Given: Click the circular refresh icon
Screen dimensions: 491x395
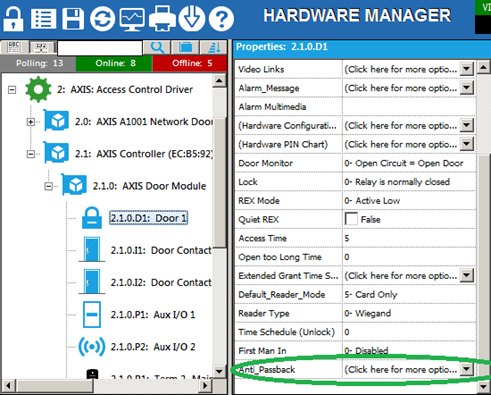Looking at the screenshot, I should [x=102, y=19].
